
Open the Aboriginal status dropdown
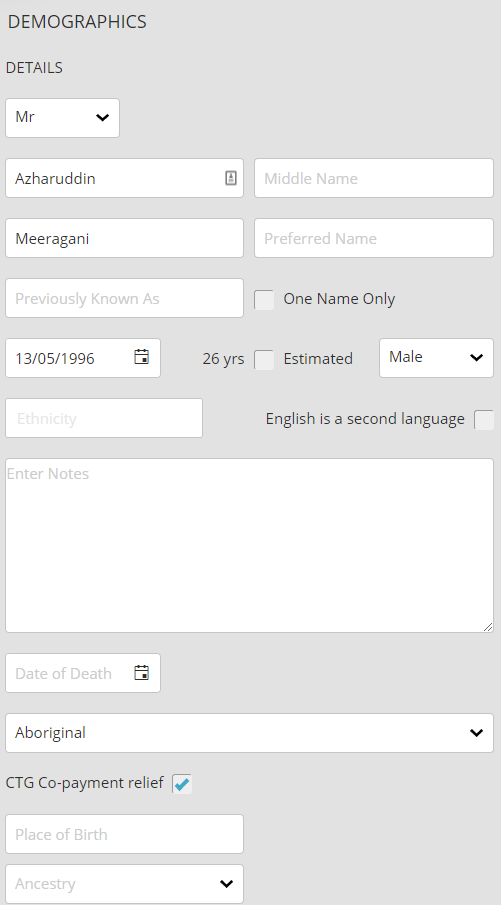249,733
